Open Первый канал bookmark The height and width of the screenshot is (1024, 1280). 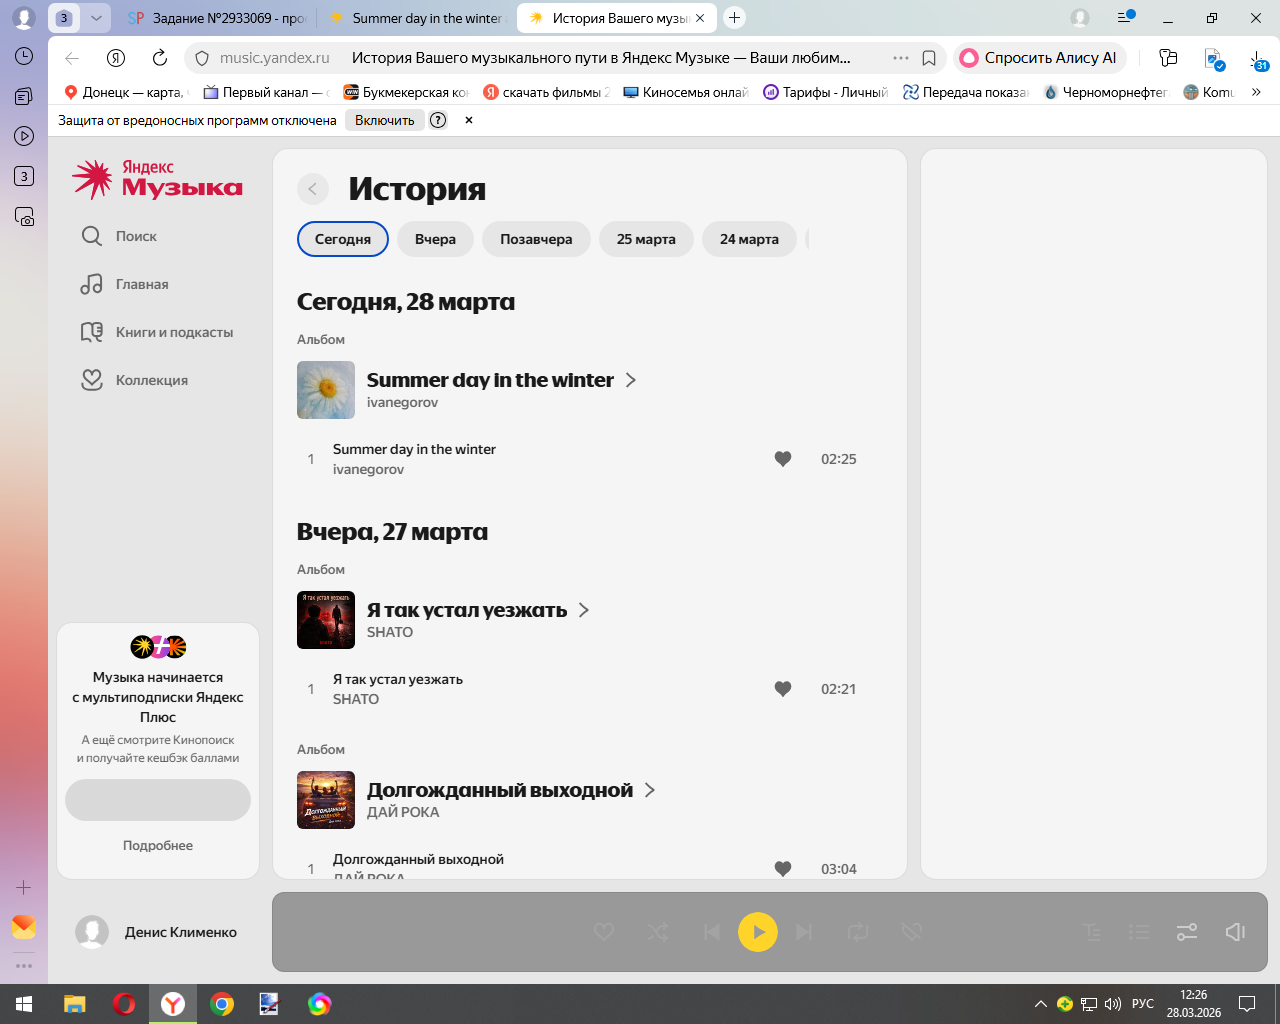(x=265, y=92)
